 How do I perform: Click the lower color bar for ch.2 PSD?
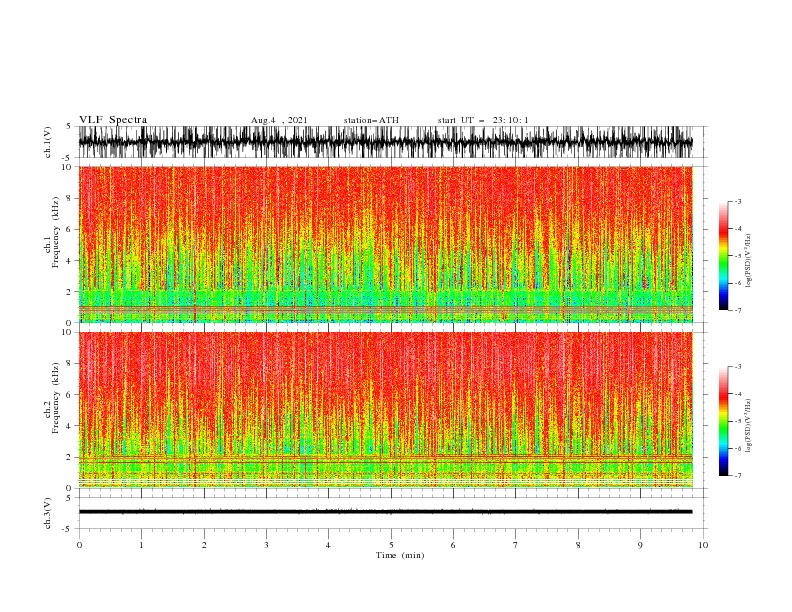(724, 421)
